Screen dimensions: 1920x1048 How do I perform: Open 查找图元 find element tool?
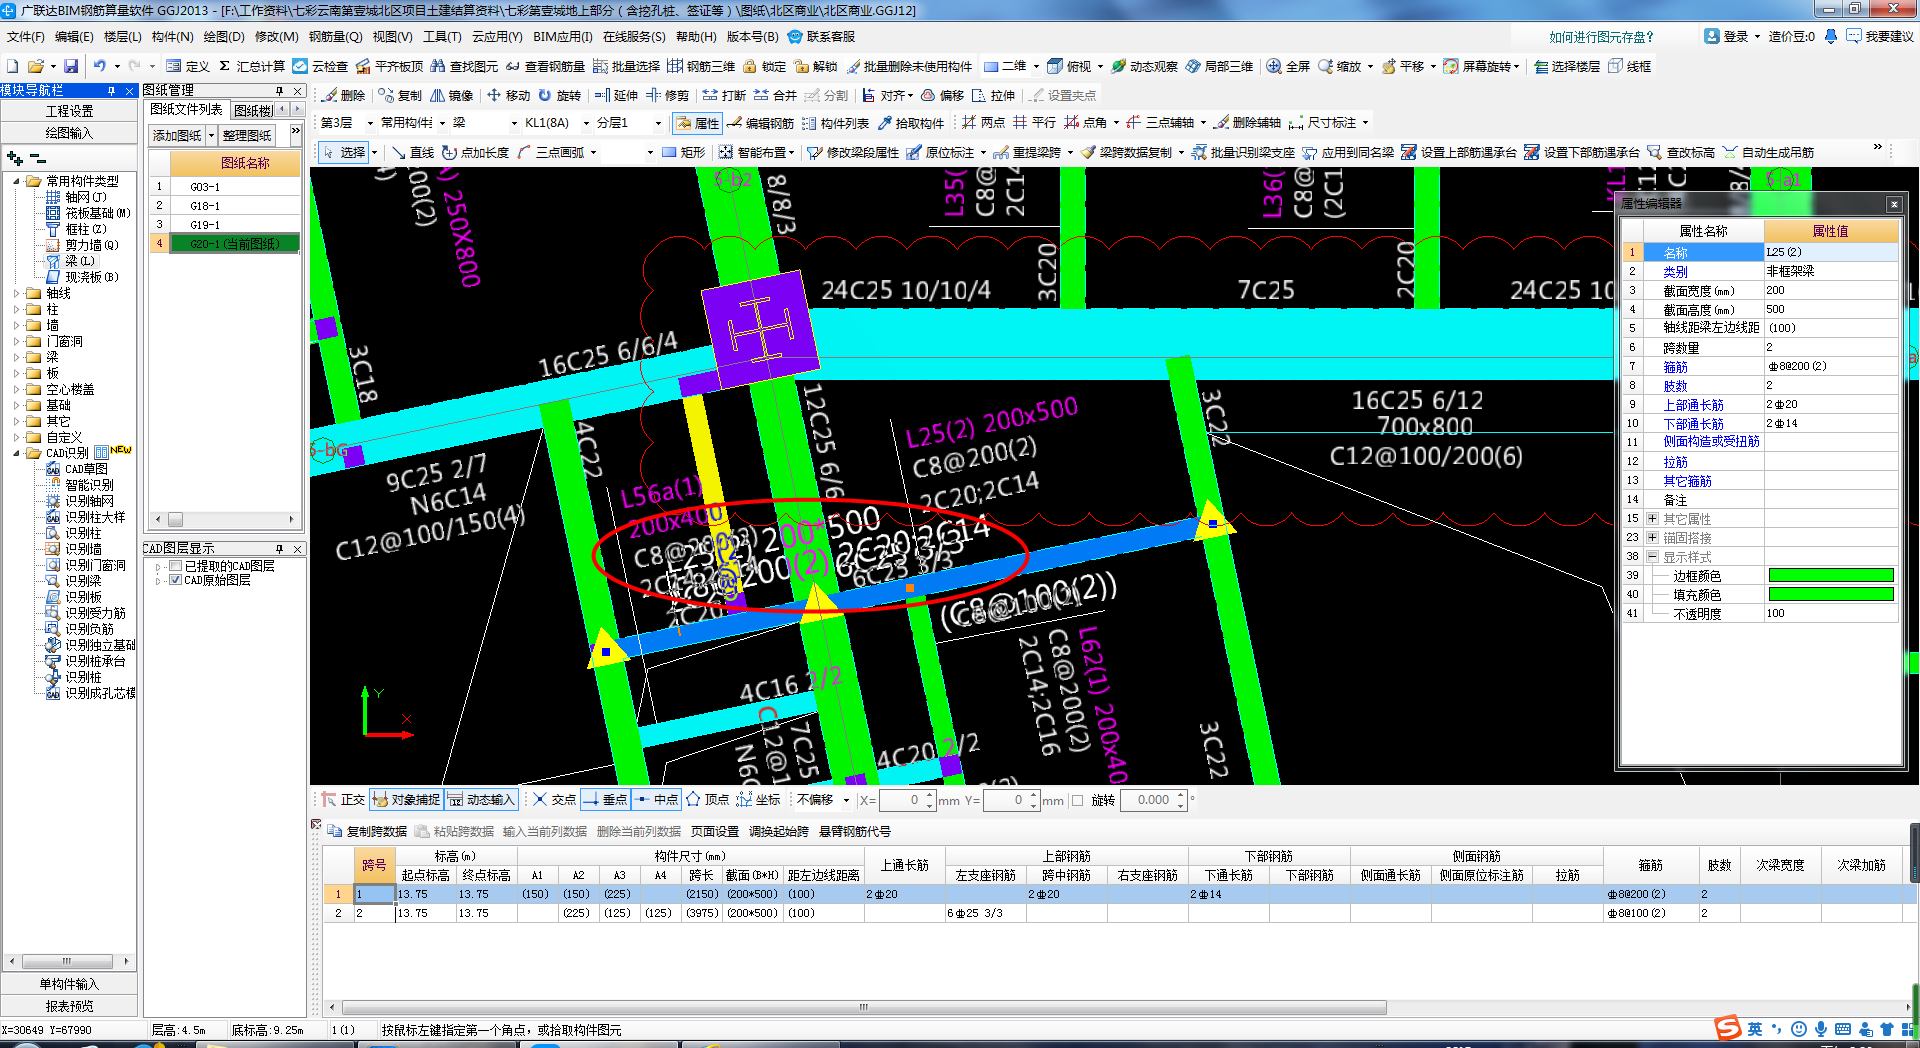tap(465, 66)
